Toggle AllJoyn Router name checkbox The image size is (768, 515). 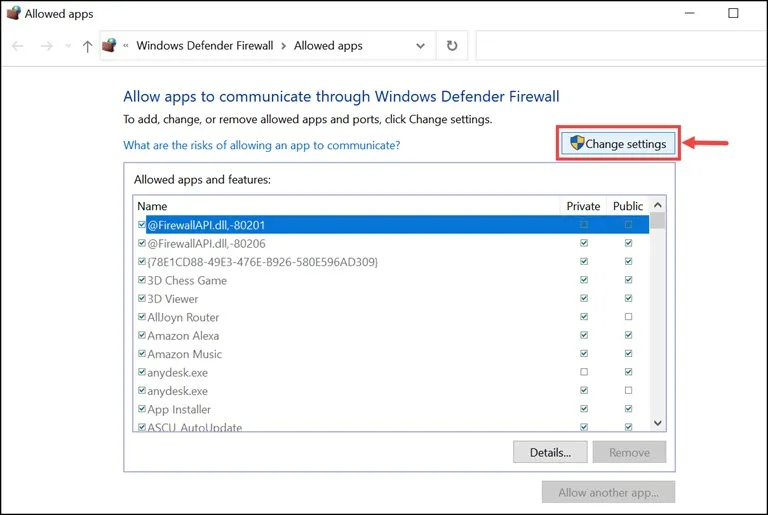pyautogui.click(x=142, y=317)
